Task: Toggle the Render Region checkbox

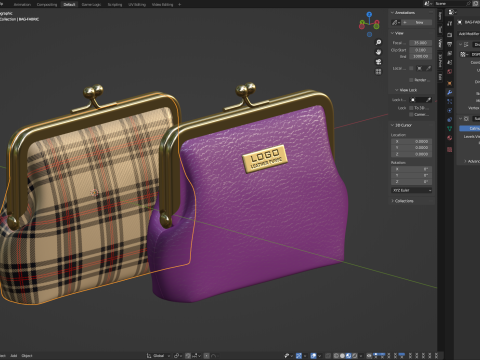Action: (x=411, y=80)
